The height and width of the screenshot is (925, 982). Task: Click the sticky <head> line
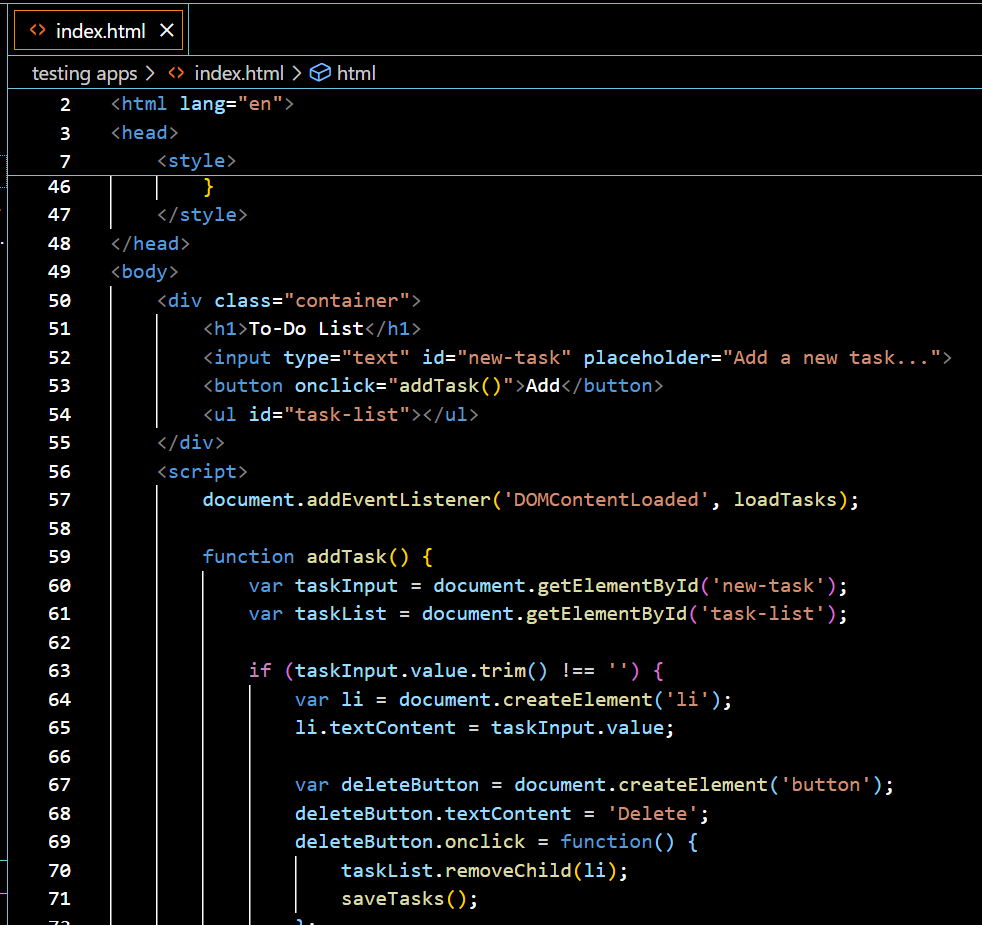pyautogui.click(x=145, y=132)
